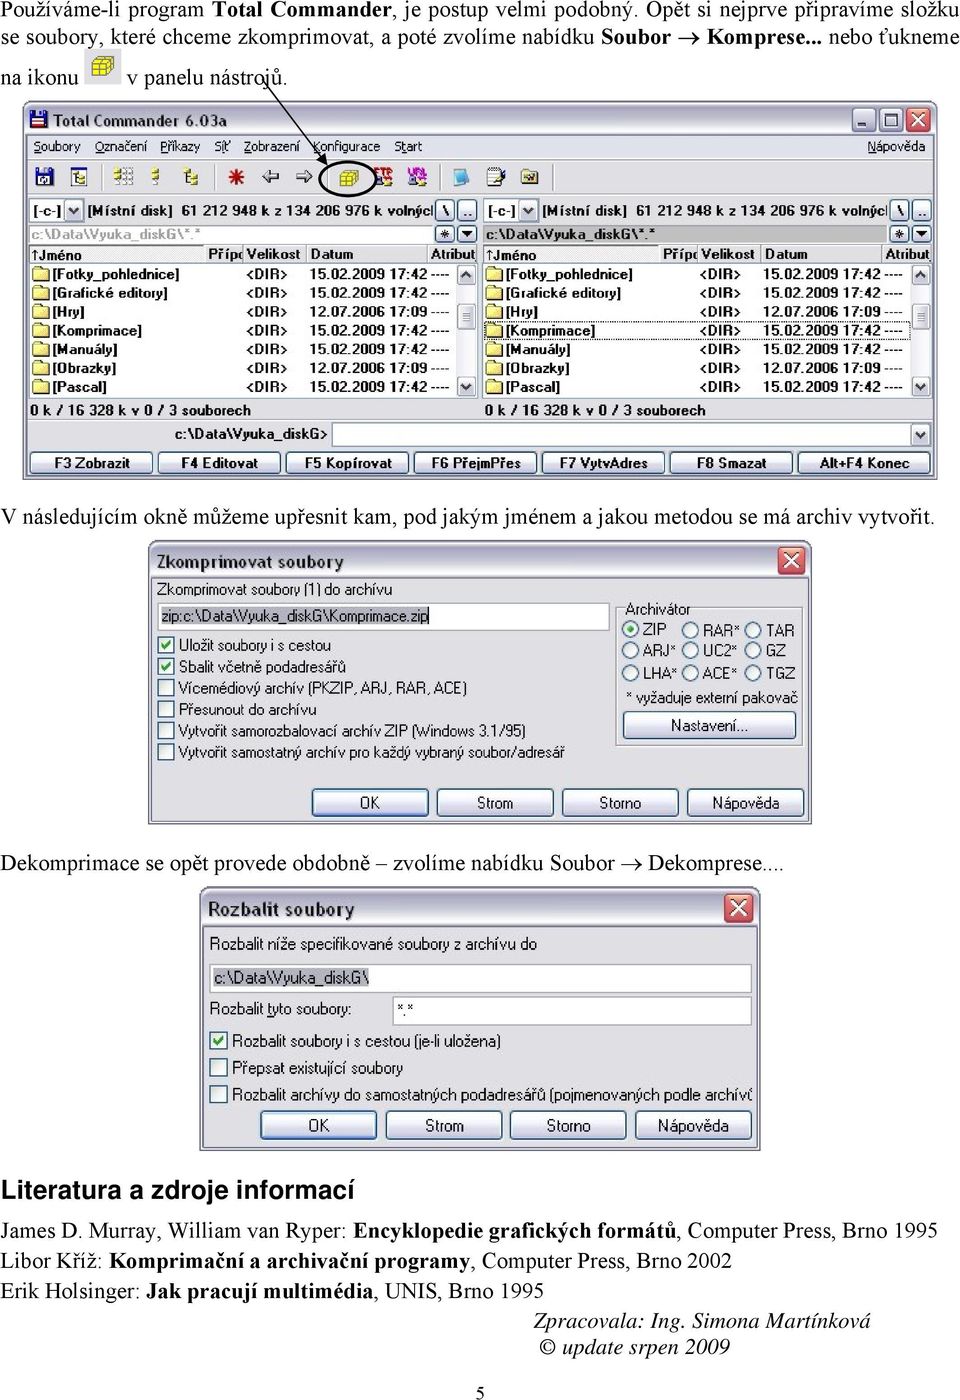Select the ZIP archiver radio button
Image resolution: width=960 pixels, height=1400 pixels.
(630, 629)
